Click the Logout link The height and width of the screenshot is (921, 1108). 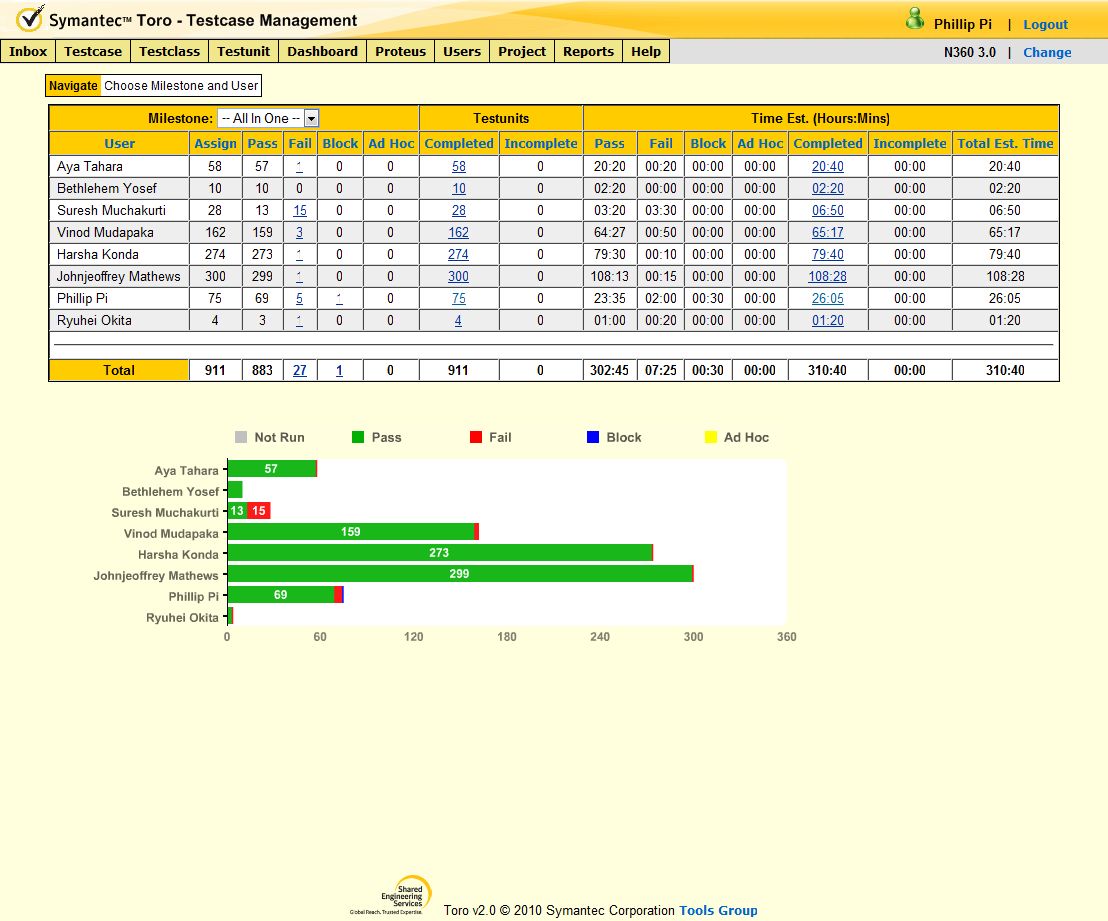[1045, 24]
